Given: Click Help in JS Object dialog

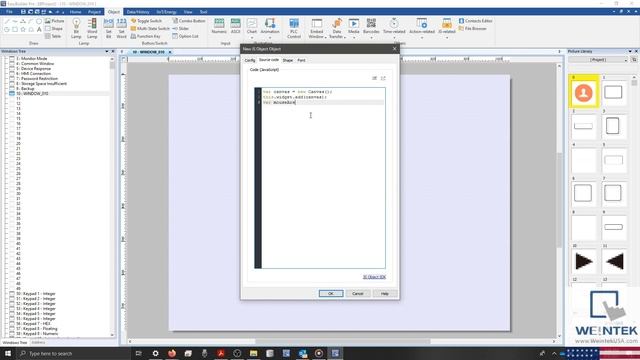Looking at the screenshot, I should (384, 293).
